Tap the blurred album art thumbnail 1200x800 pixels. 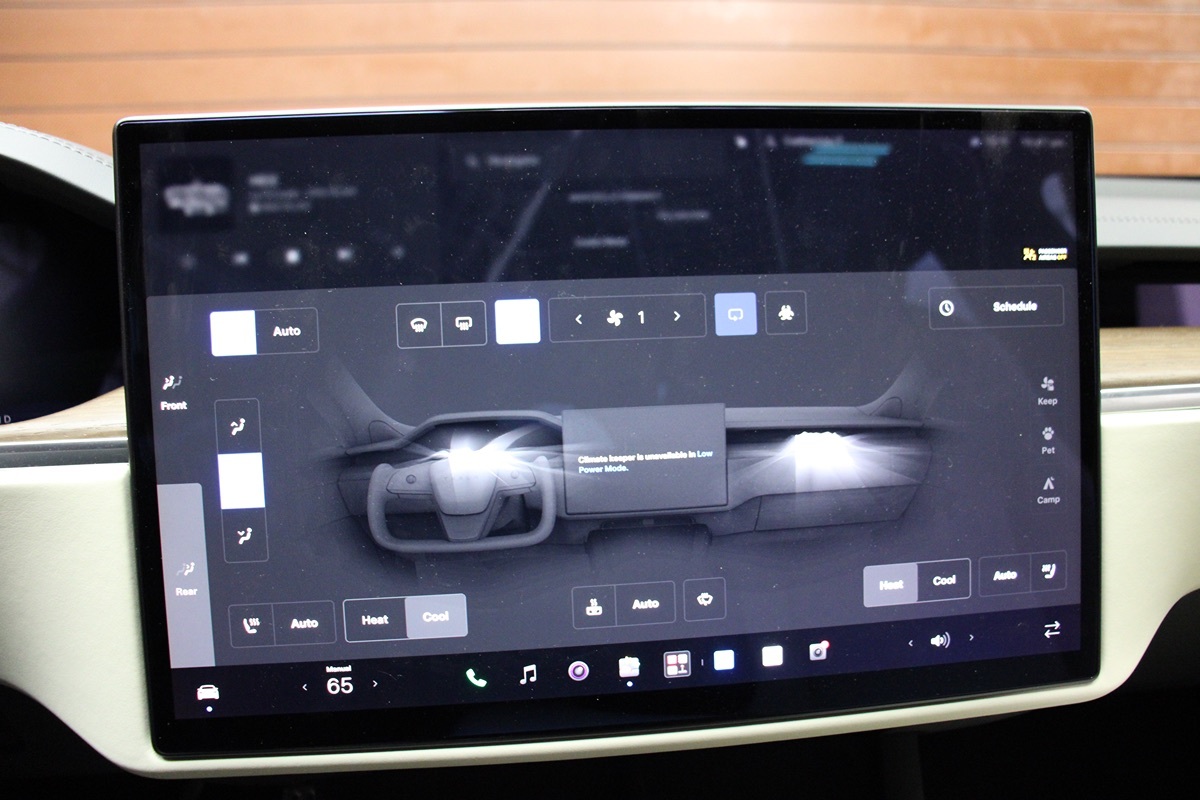198,197
